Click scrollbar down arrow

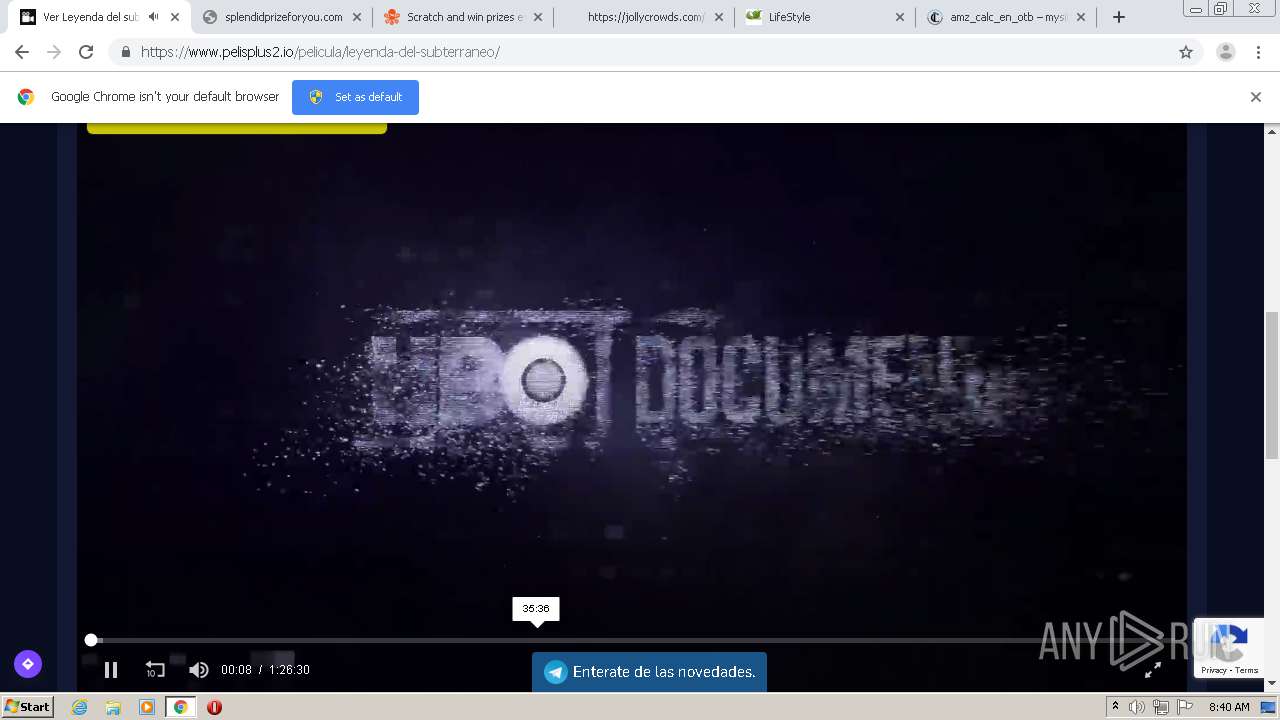pyautogui.click(x=1272, y=684)
